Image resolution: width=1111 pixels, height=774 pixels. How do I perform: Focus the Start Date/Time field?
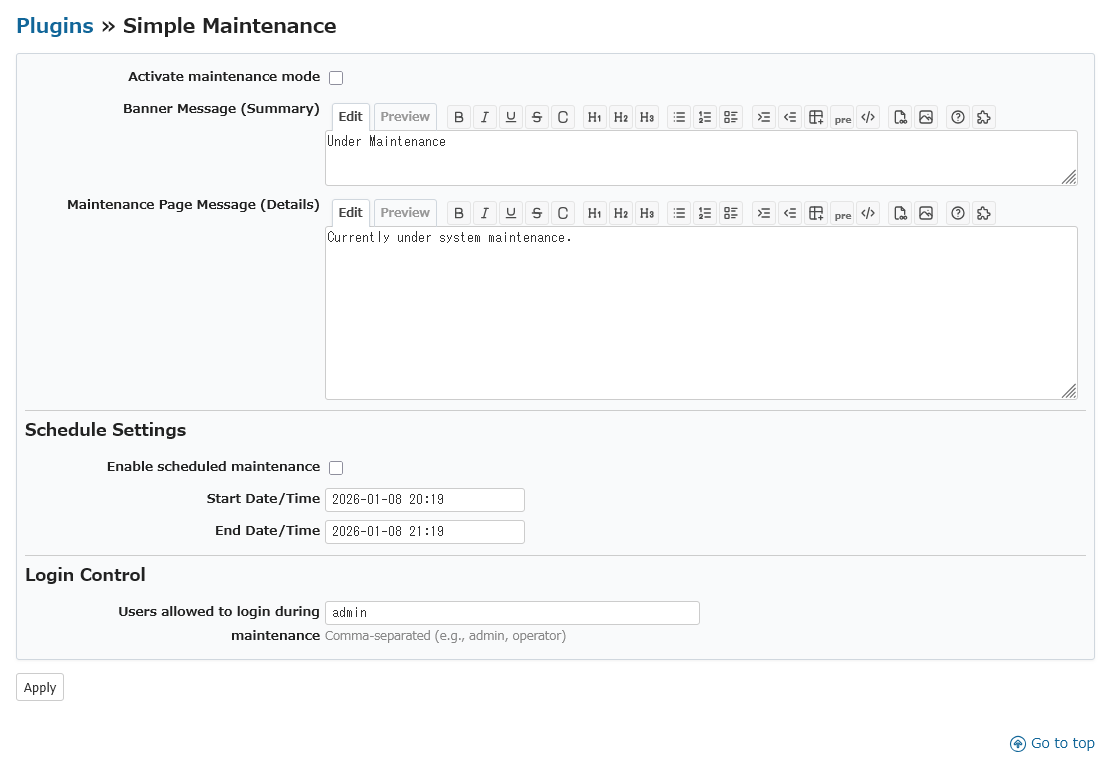(x=424, y=500)
